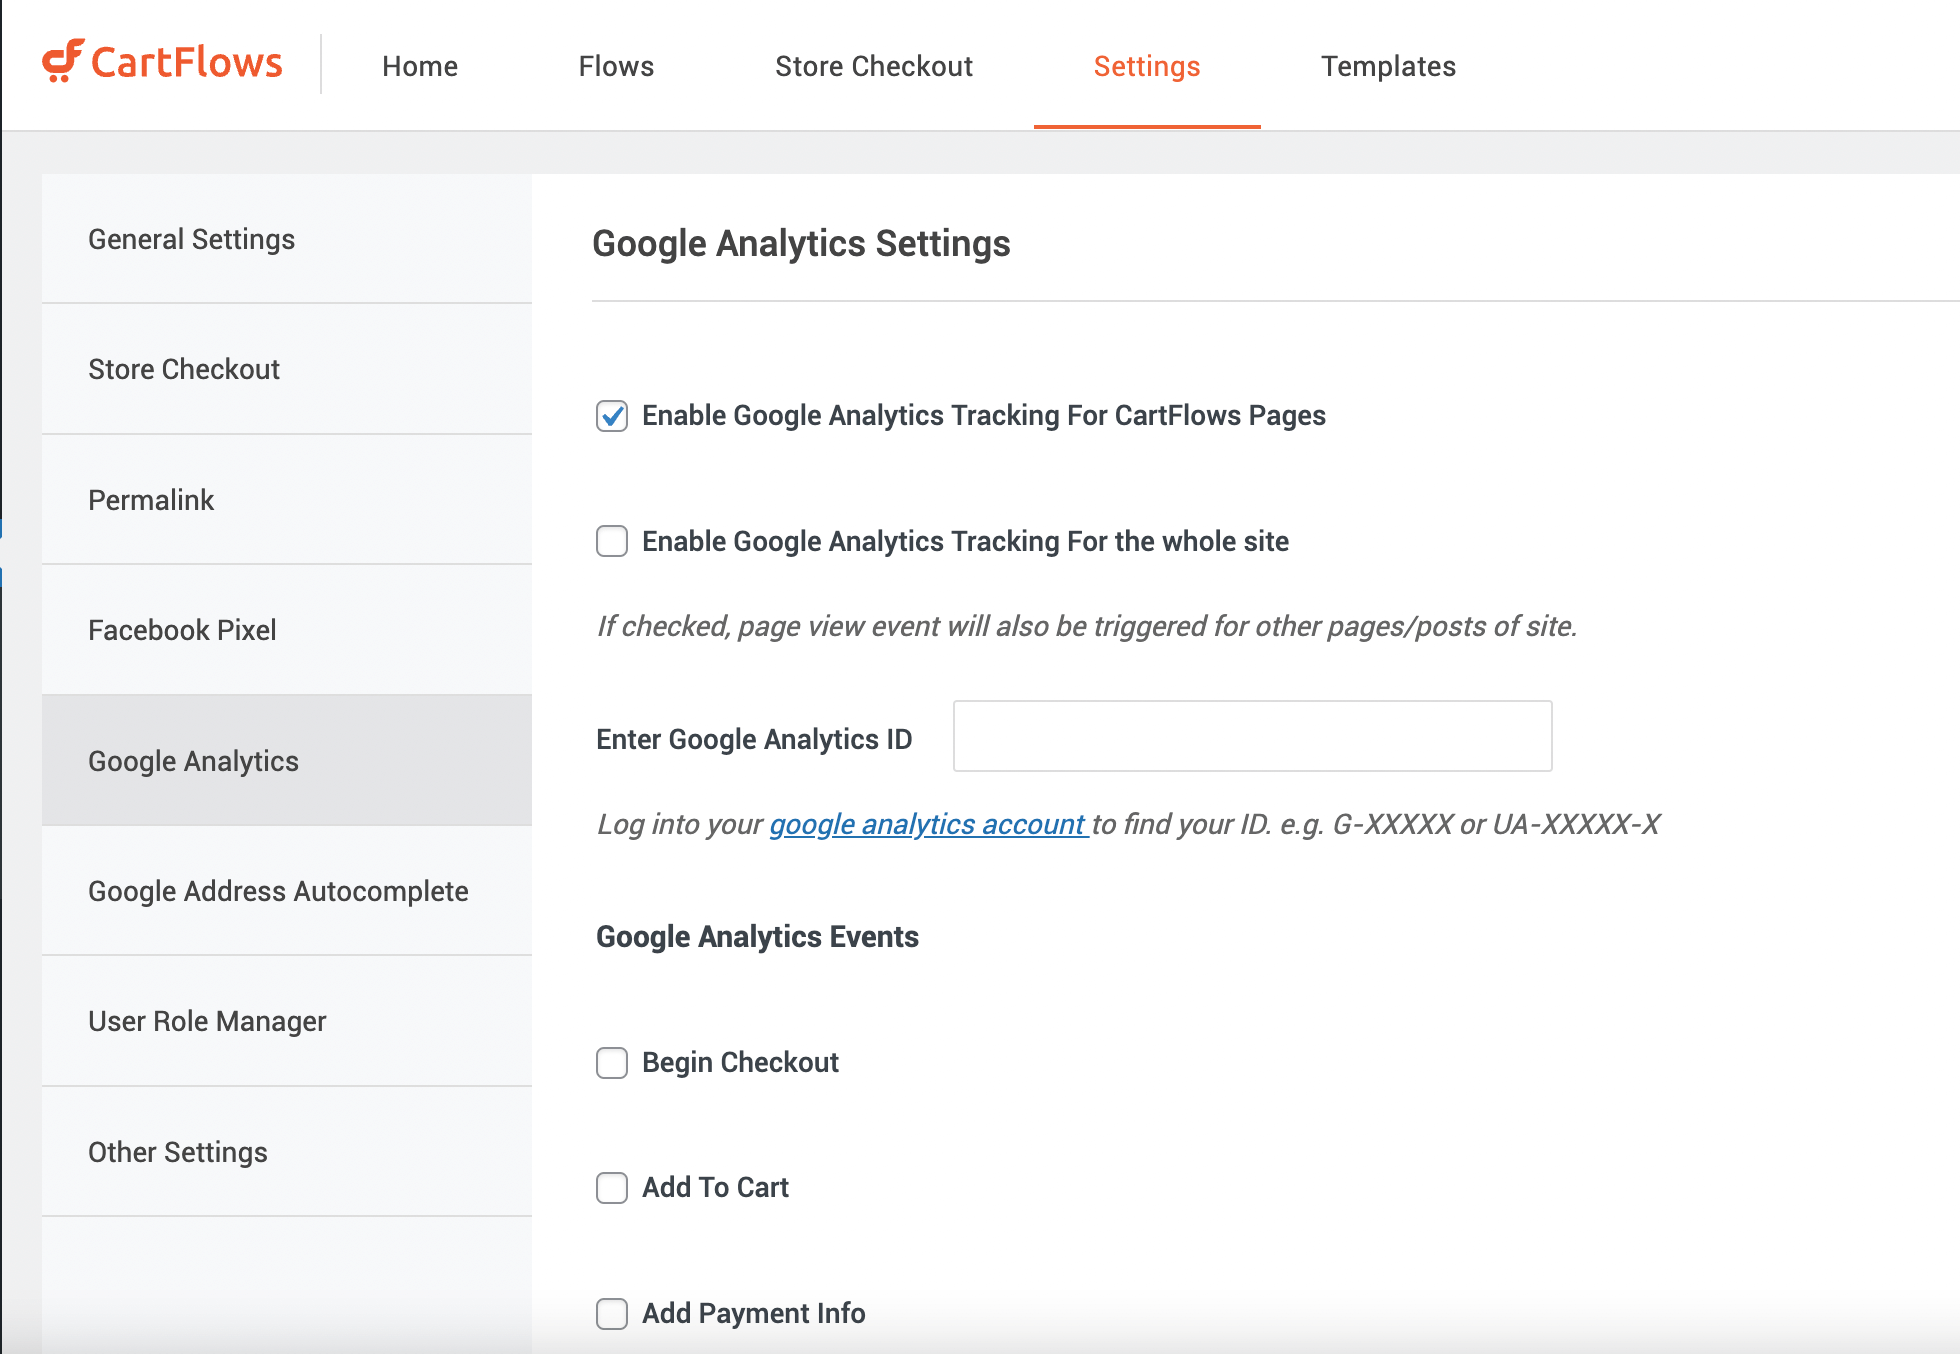Click the Google Analytics ID field
Screen dimensions: 1960x1355
tap(1252, 736)
